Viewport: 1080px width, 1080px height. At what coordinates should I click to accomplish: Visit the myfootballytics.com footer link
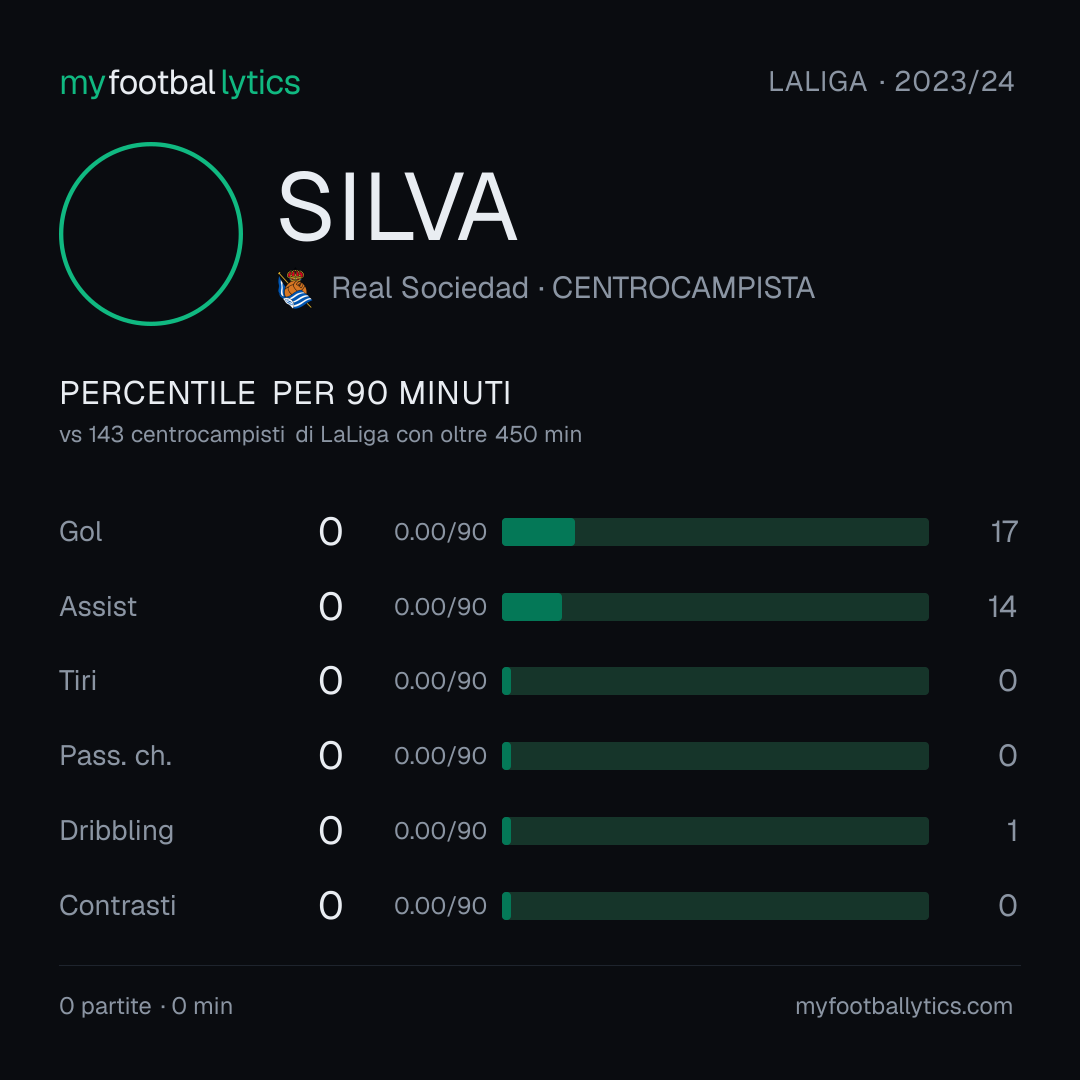tap(904, 1006)
